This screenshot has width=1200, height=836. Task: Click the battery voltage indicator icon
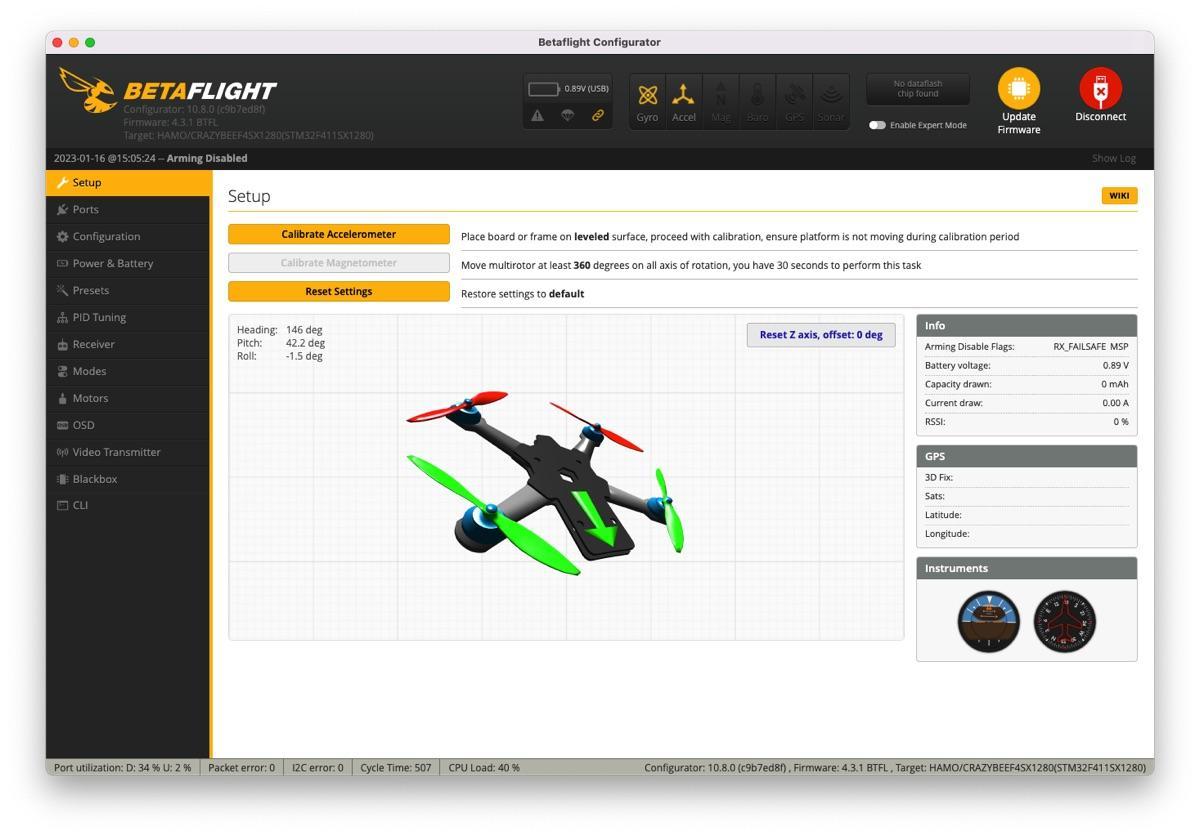coord(545,89)
